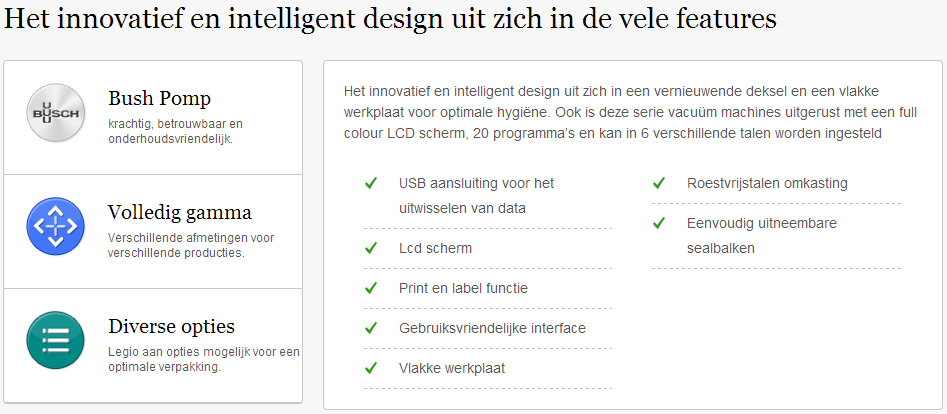
Task: Click the teal list icon for Diverse opties
Action: point(56,340)
